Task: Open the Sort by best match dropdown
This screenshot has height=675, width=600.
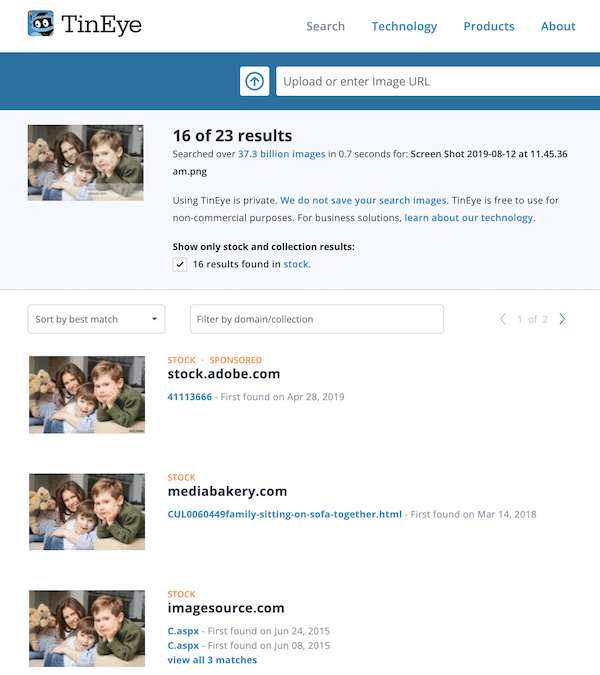Action: point(96,319)
